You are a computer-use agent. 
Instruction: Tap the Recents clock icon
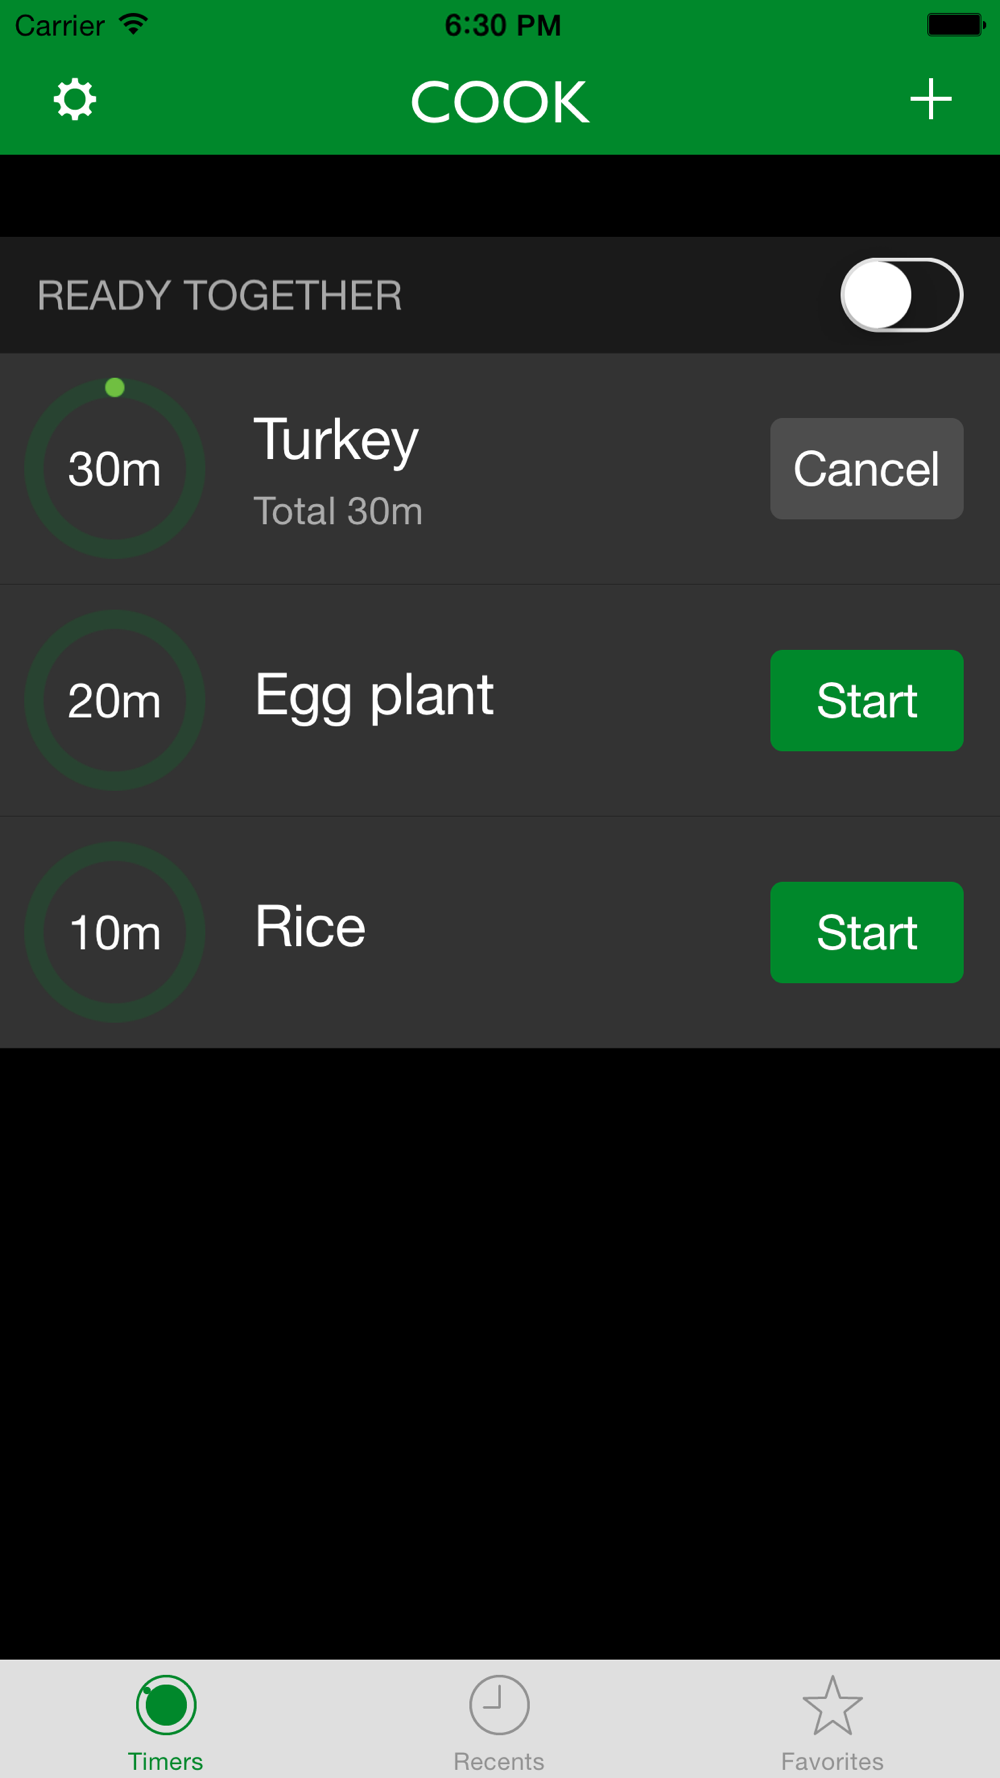(x=499, y=1705)
